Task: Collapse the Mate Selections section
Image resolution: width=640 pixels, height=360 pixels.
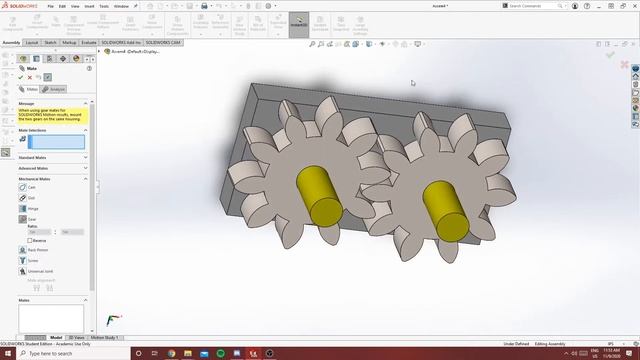Action: (86, 130)
